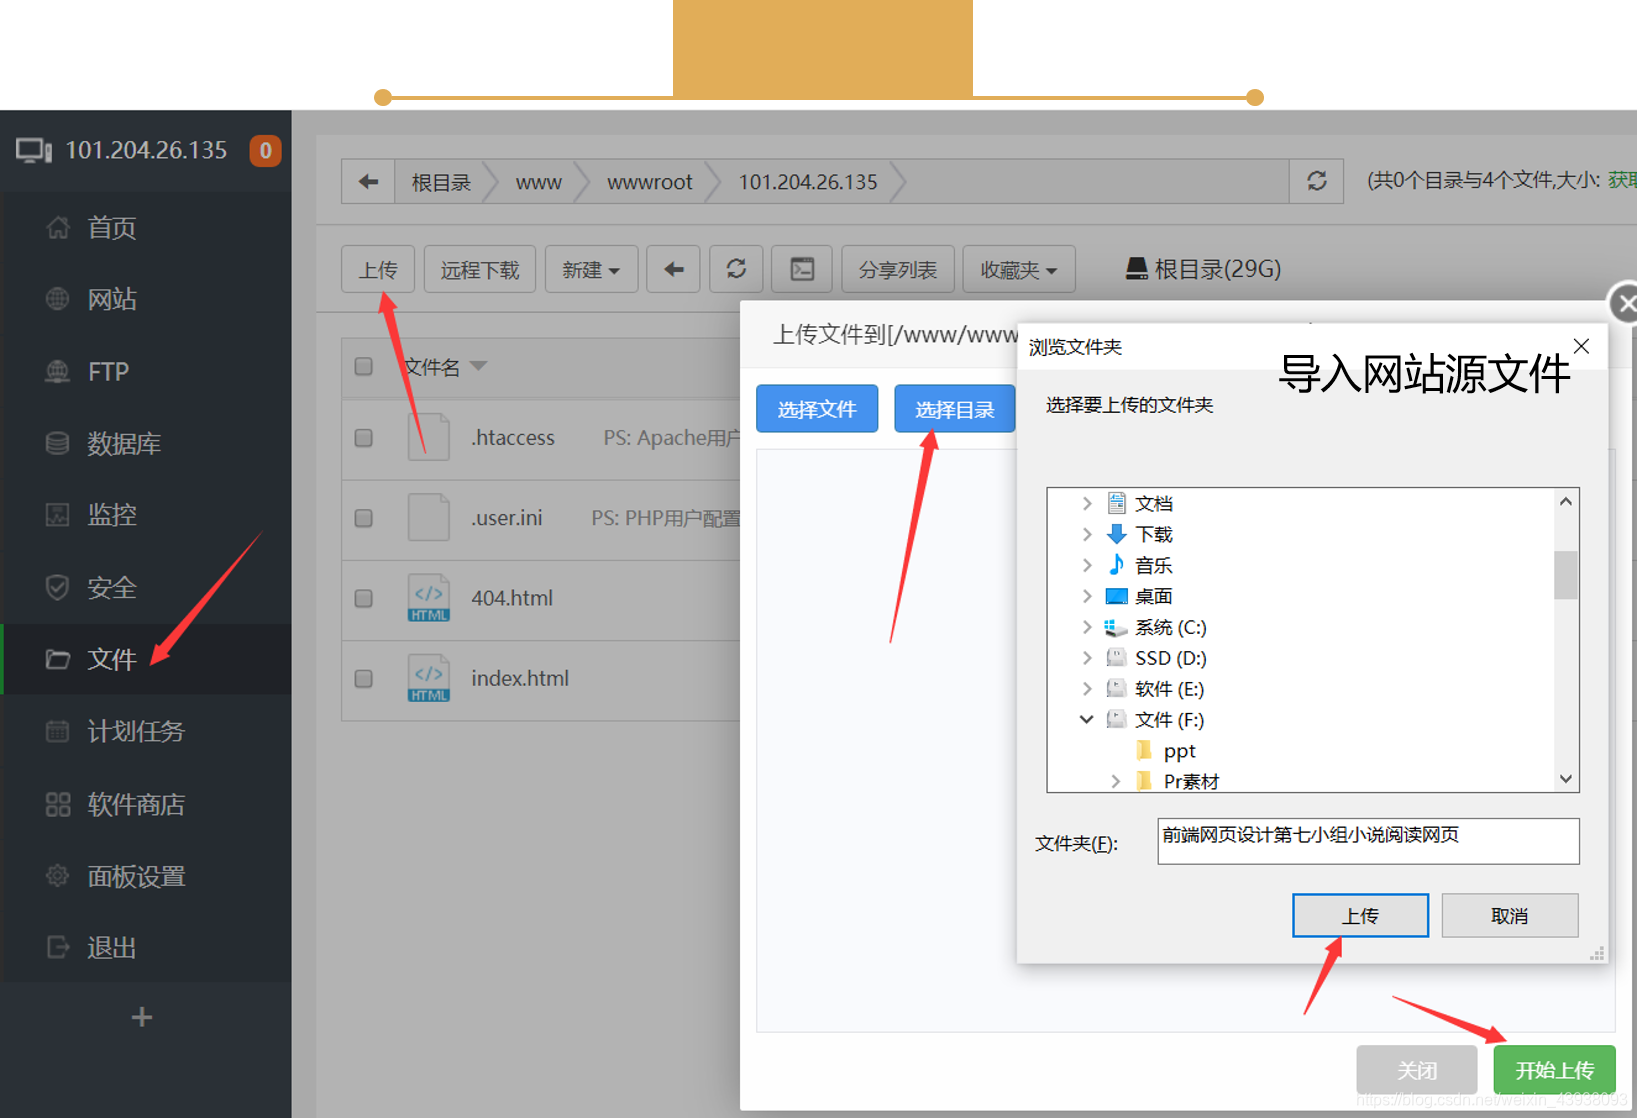Click the orange notification badge 0
This screenshot has height=1118, width=1637.
point(265,150)
